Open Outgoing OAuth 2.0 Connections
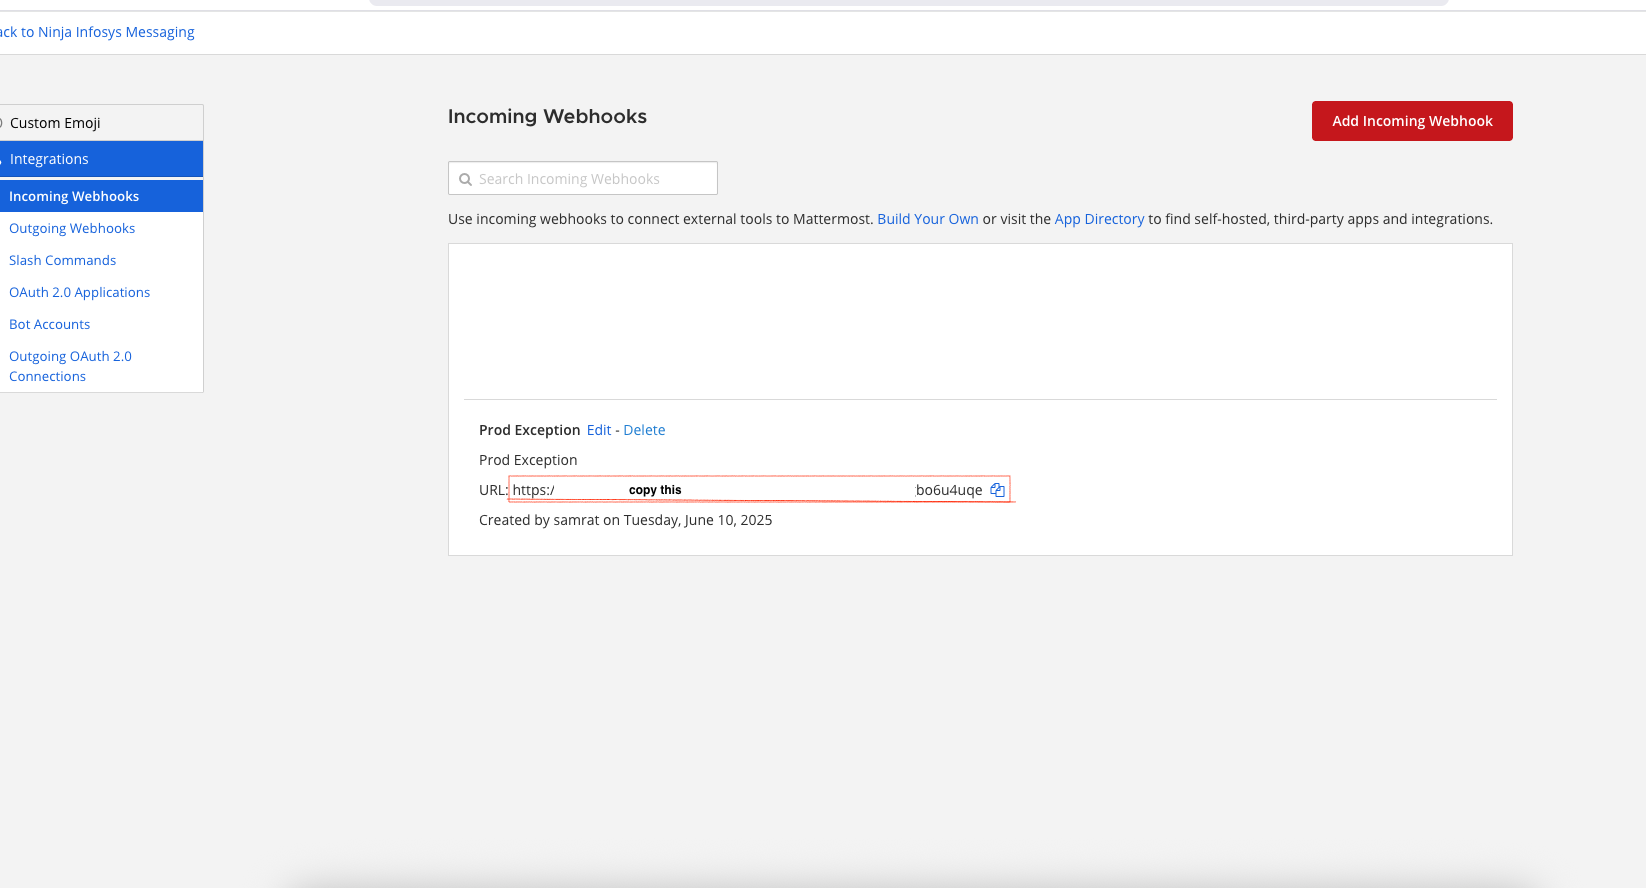 [x=70, y=366]
